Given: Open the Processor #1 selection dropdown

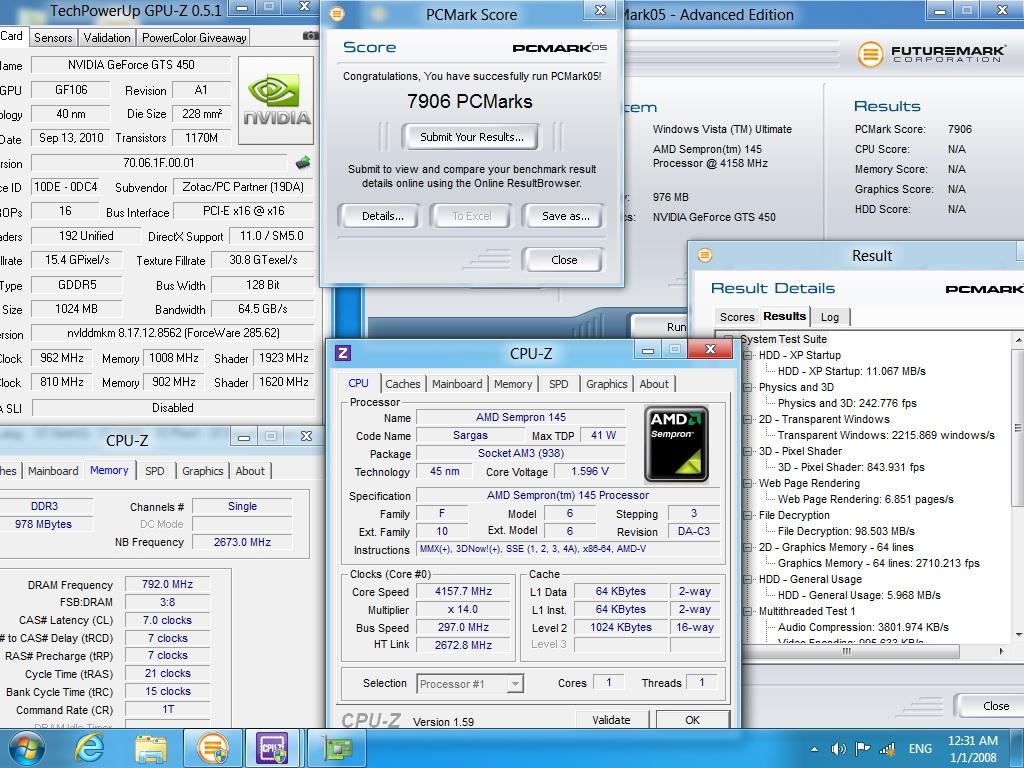Looking at the screenshot, I should (x=515, y=684).
